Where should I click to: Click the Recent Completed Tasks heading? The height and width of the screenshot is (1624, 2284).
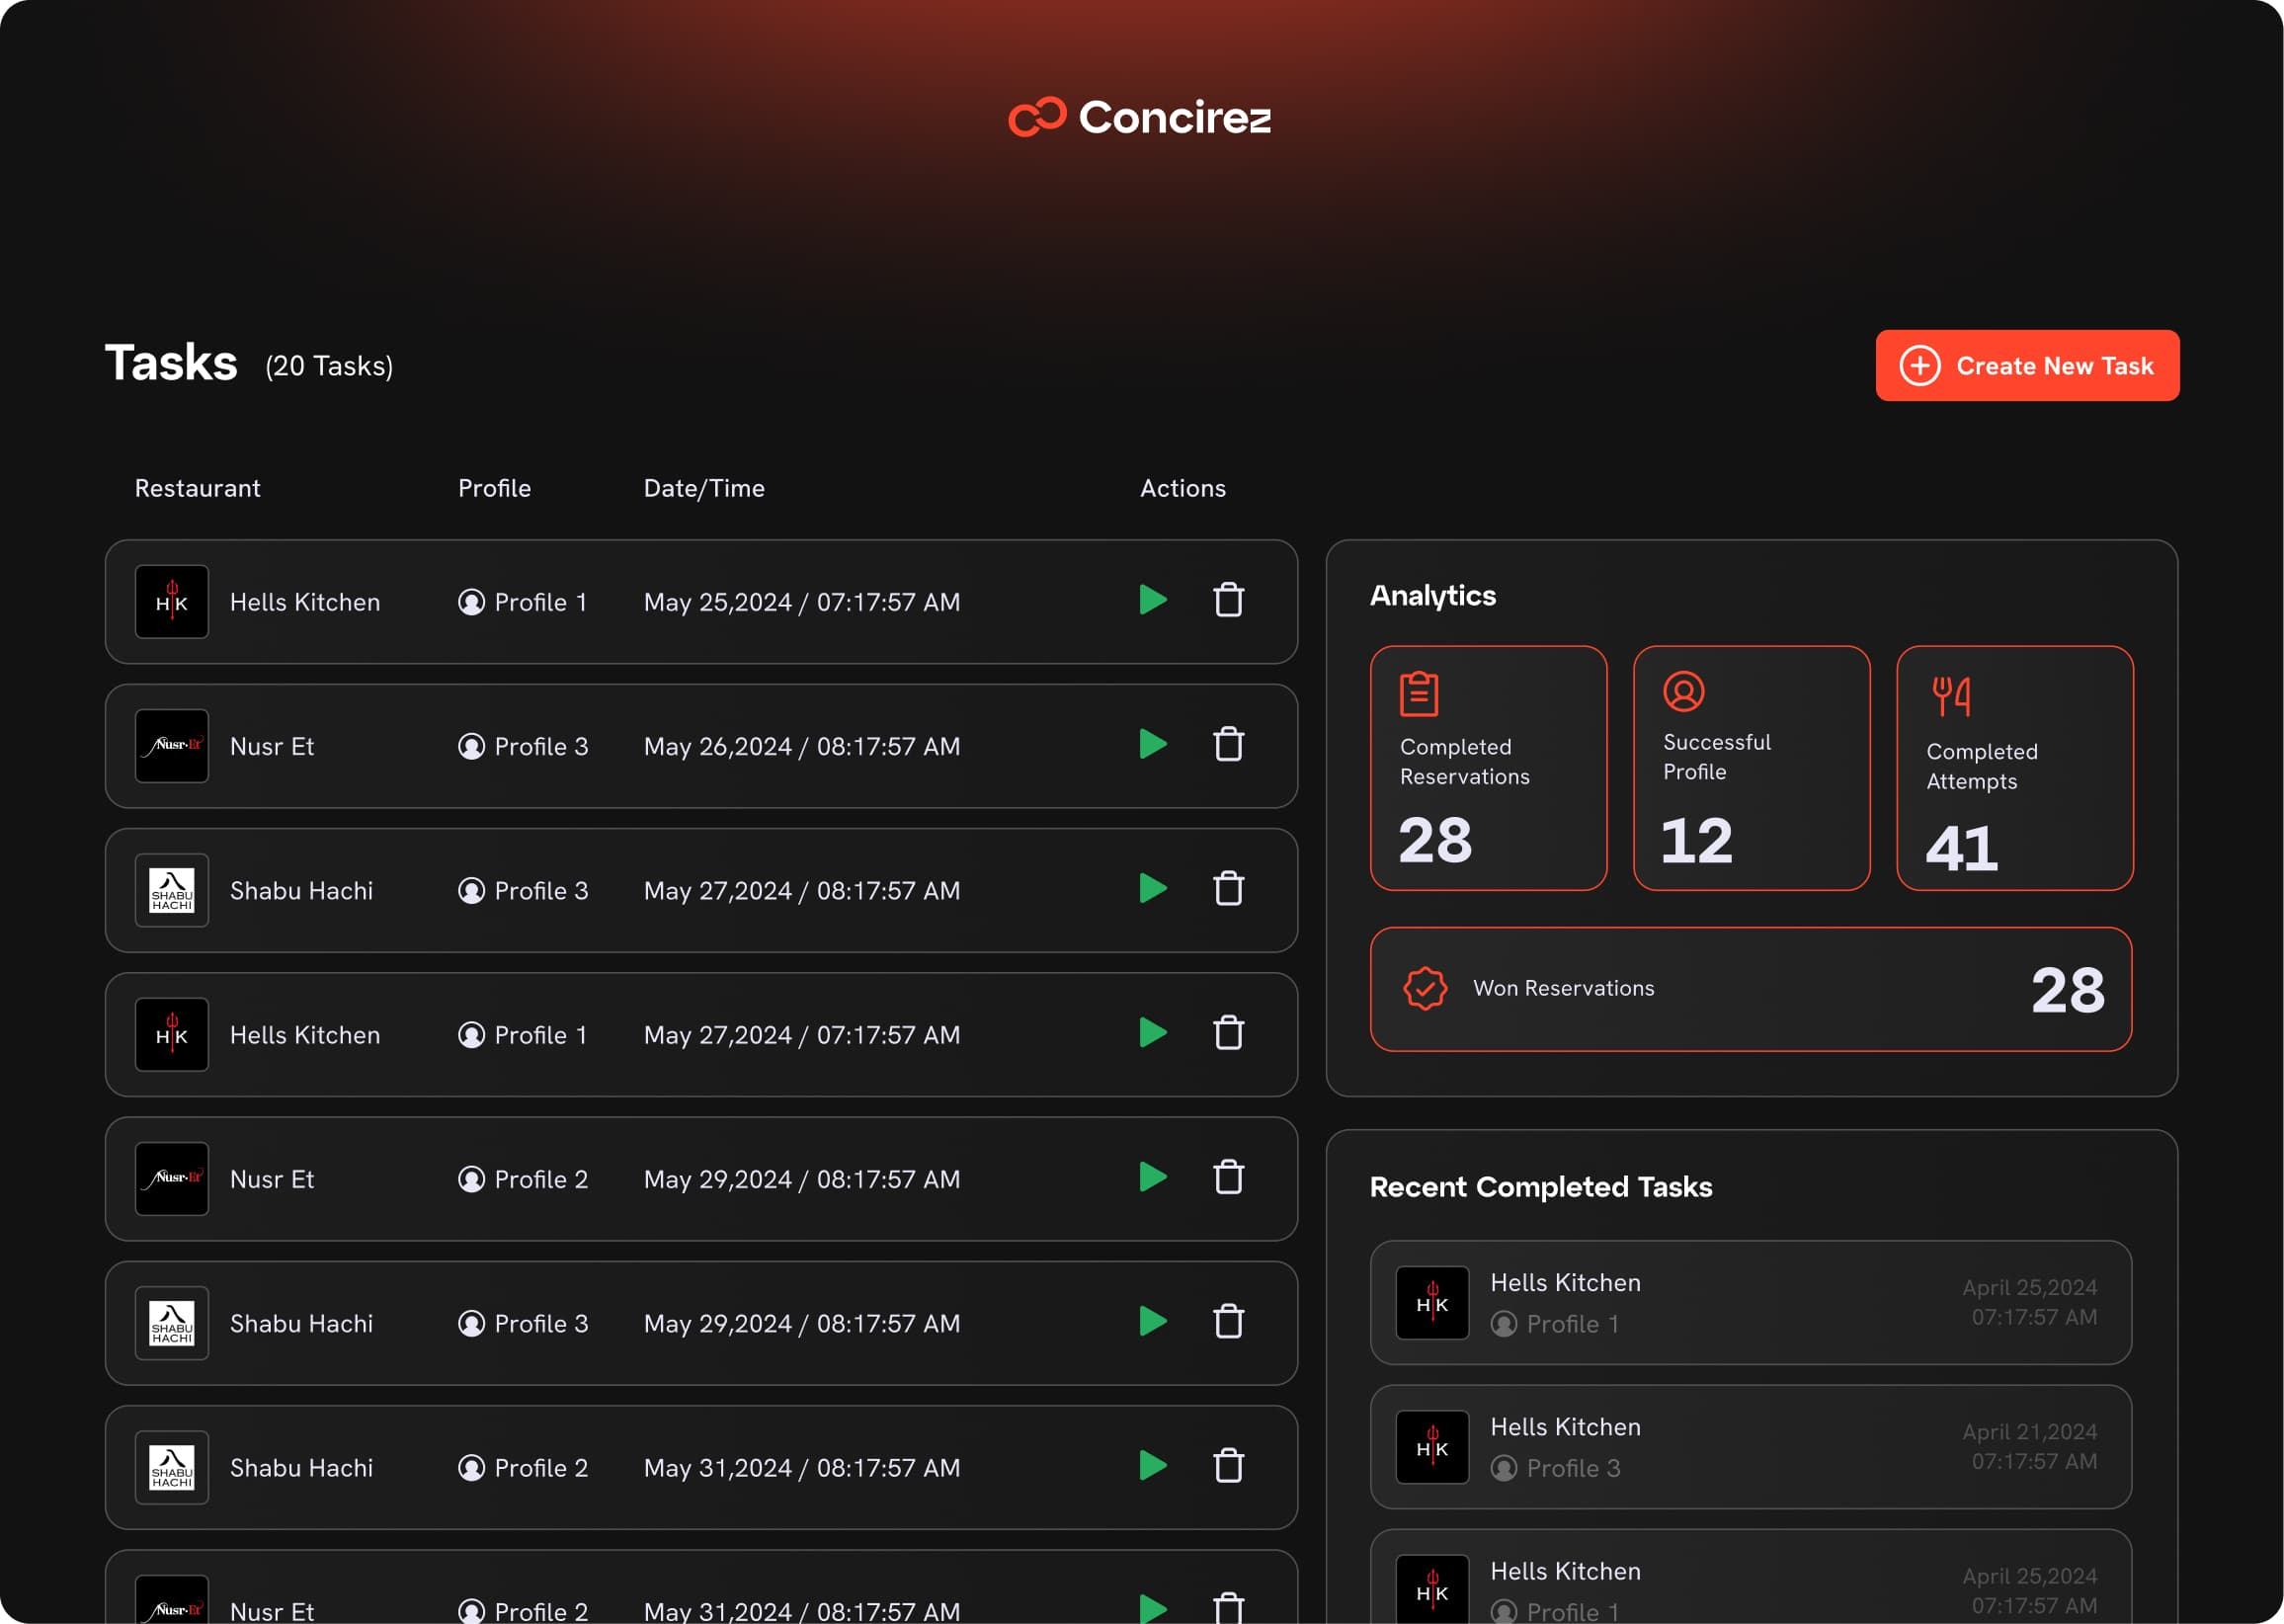point(1541,1187)
